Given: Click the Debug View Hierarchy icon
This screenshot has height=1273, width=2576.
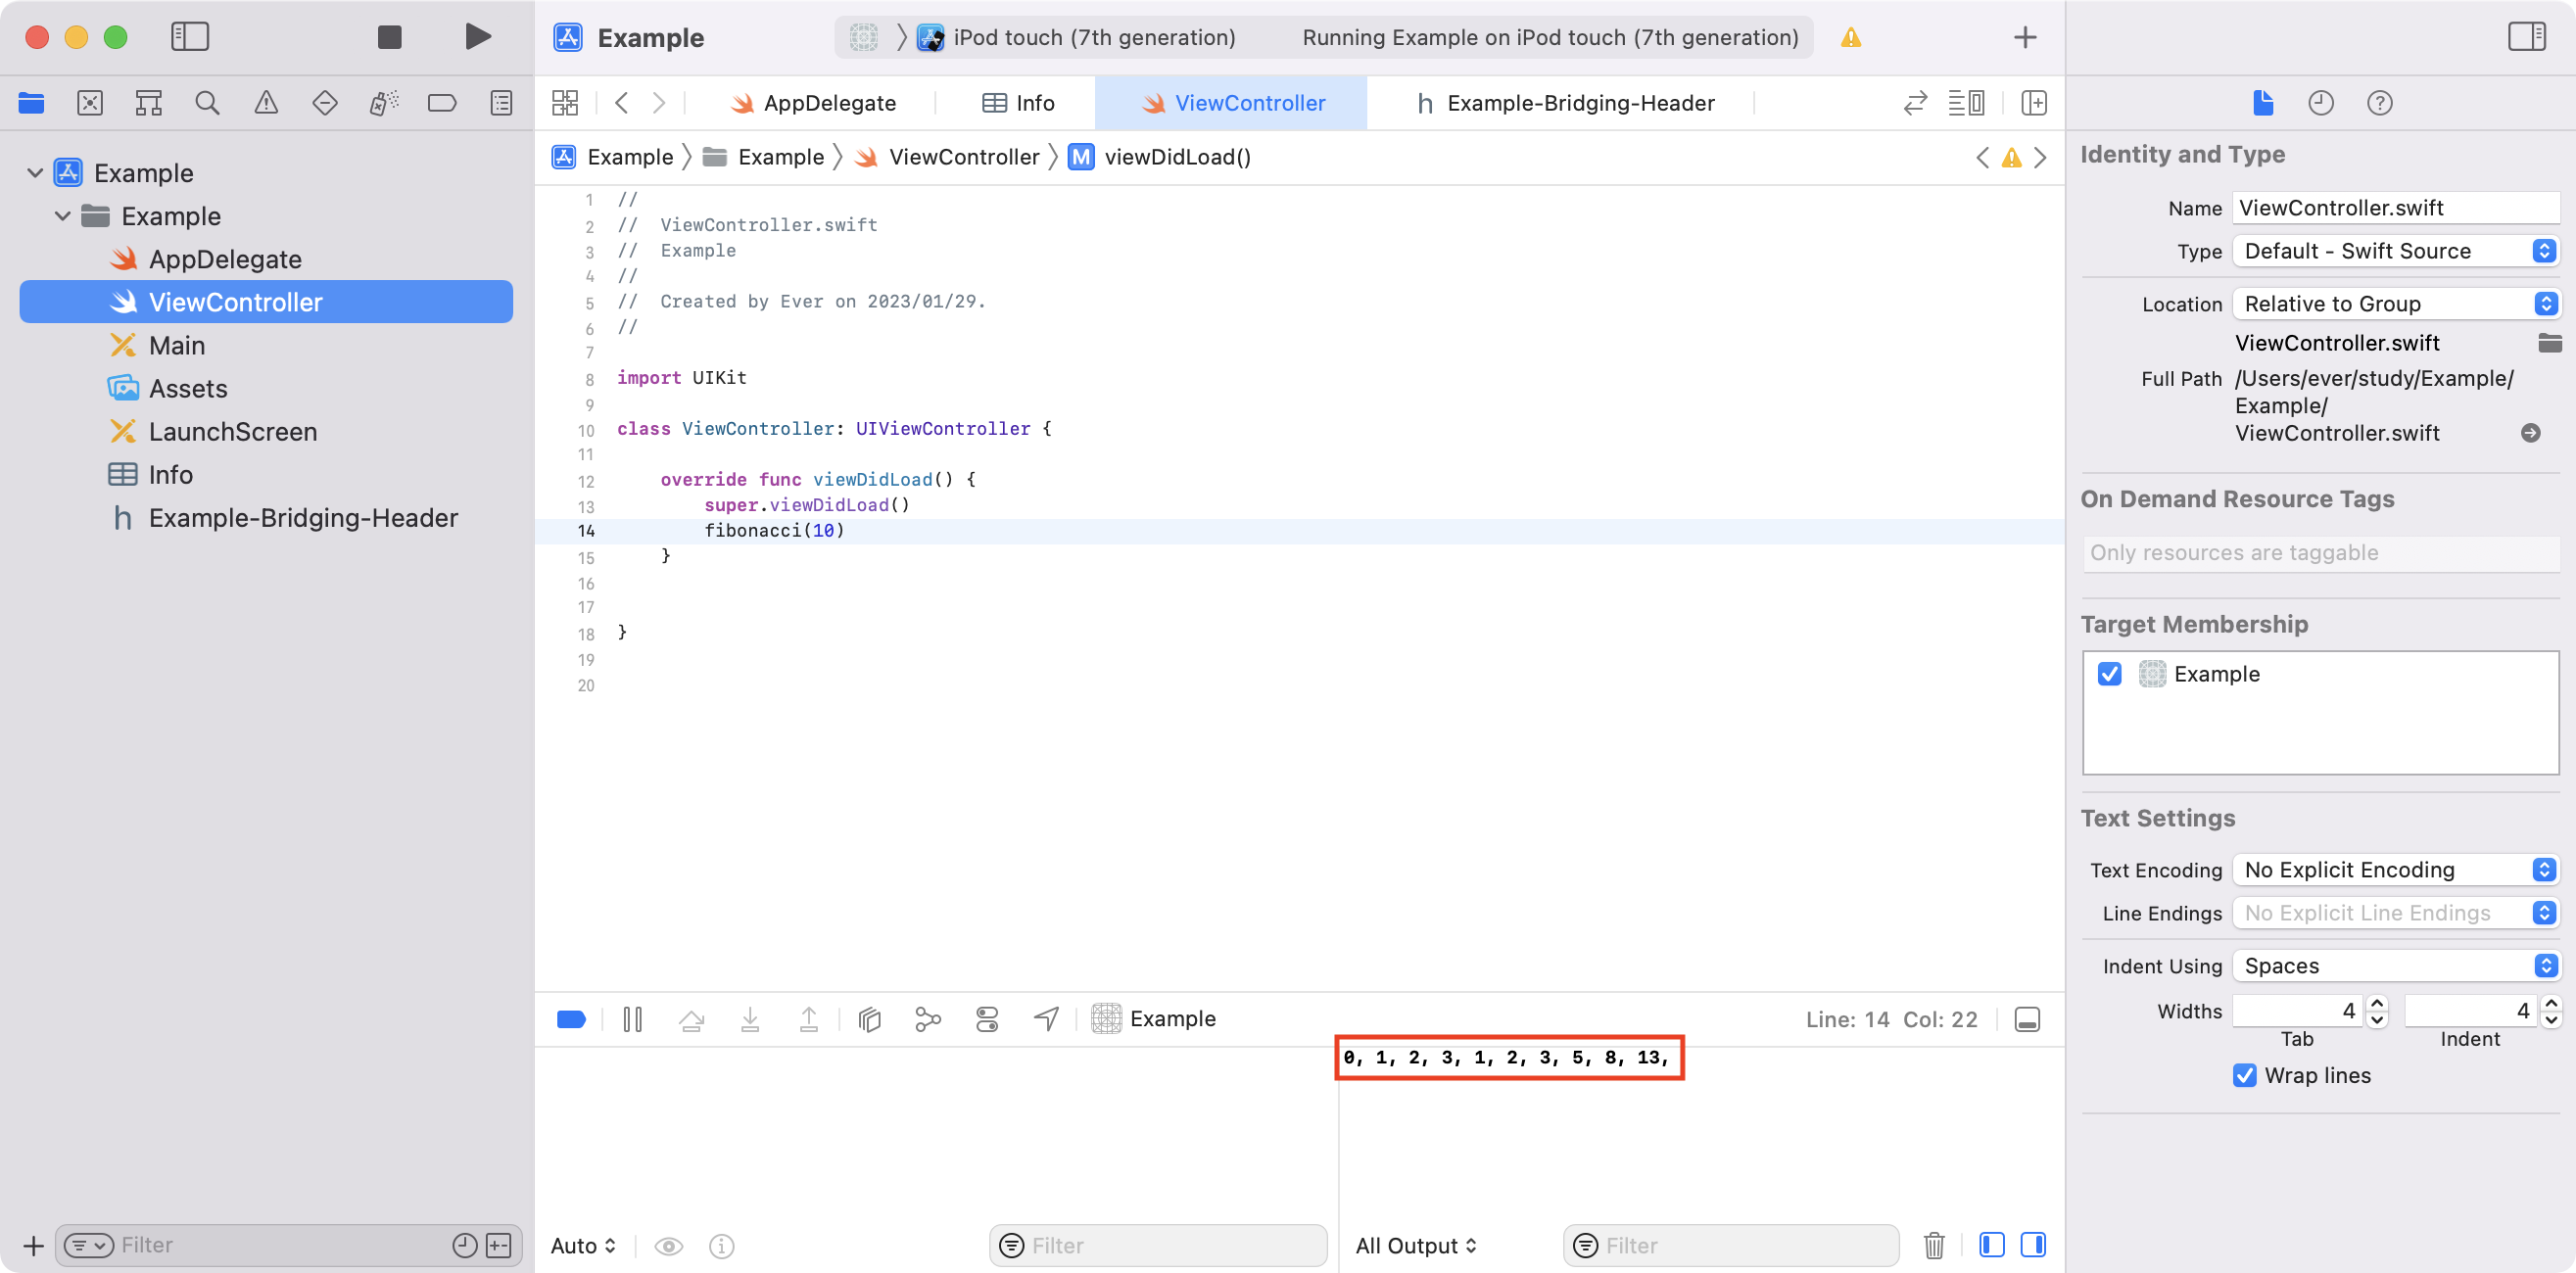Looking at the screenshot, I should pyautogui.click(x=869, y=1019).
